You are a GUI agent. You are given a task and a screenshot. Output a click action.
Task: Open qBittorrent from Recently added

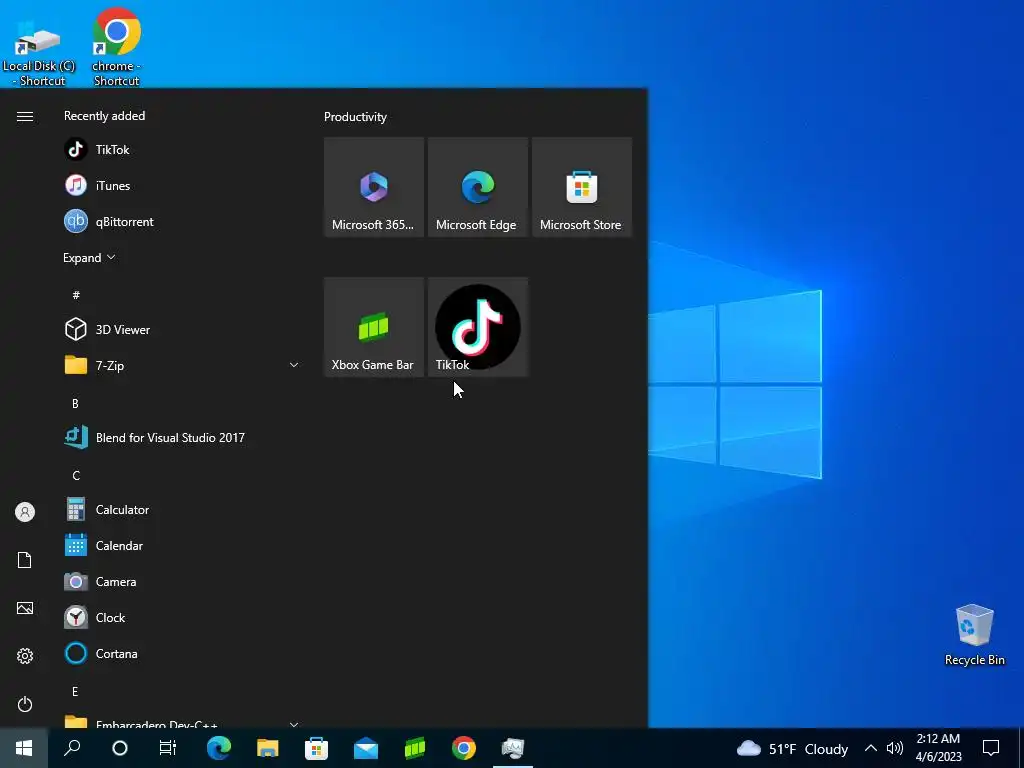[182, 221]
